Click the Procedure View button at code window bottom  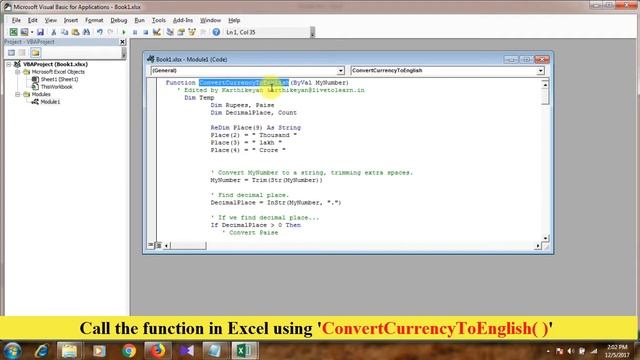pos(151,245)
